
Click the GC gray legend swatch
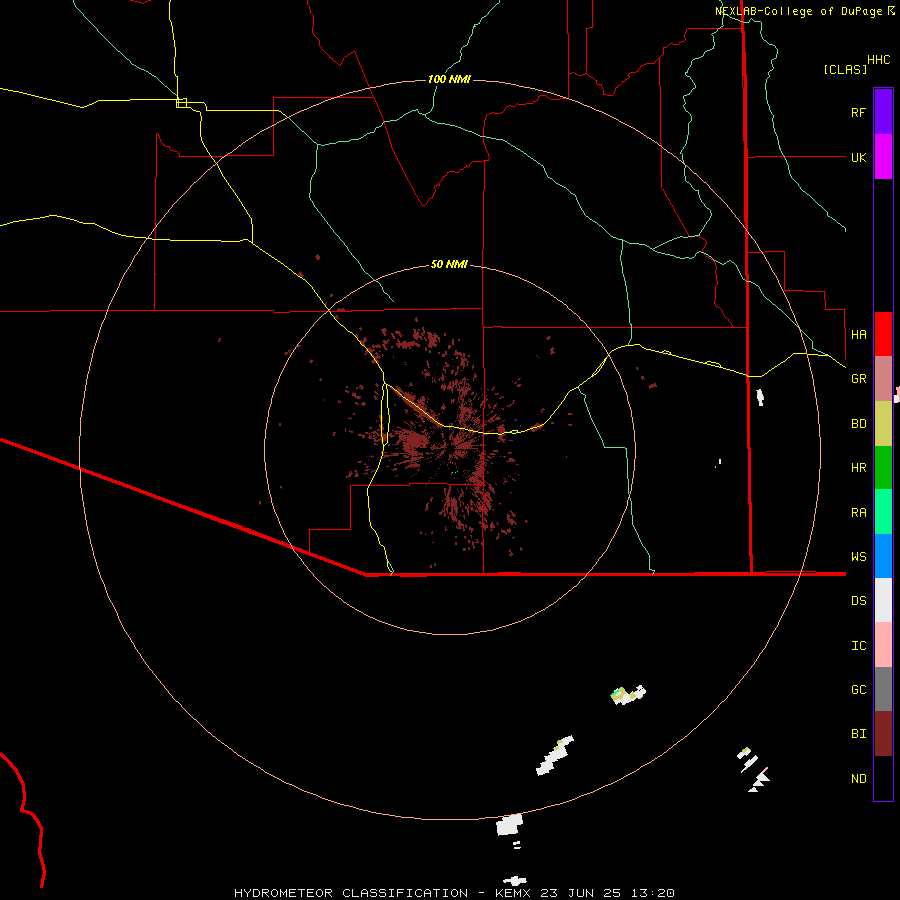[x=883, y=689]
